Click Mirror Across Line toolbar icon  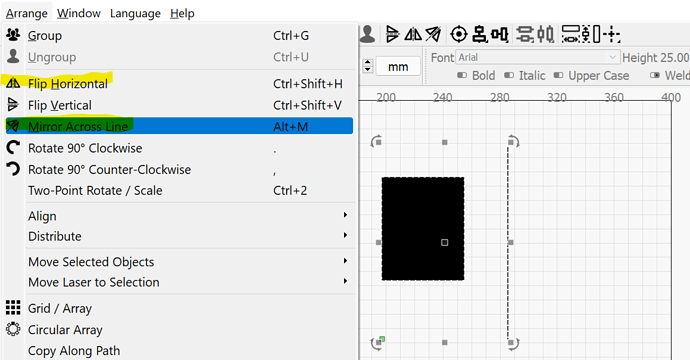point(433,34)
